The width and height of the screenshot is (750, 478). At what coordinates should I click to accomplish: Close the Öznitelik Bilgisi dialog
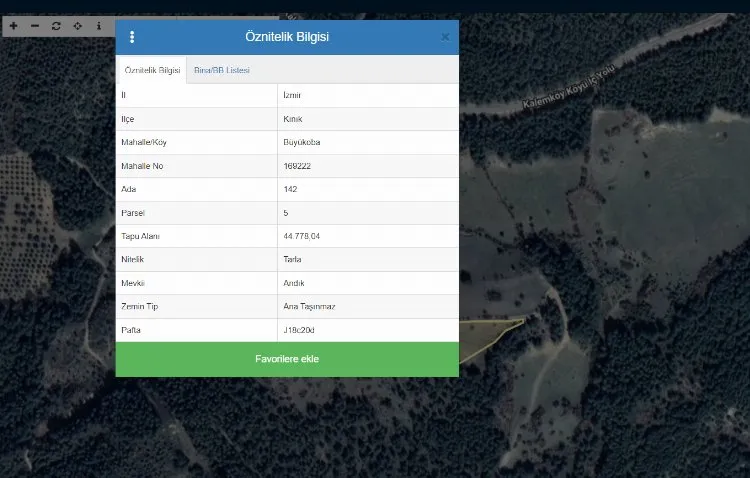tap(445, 37)
